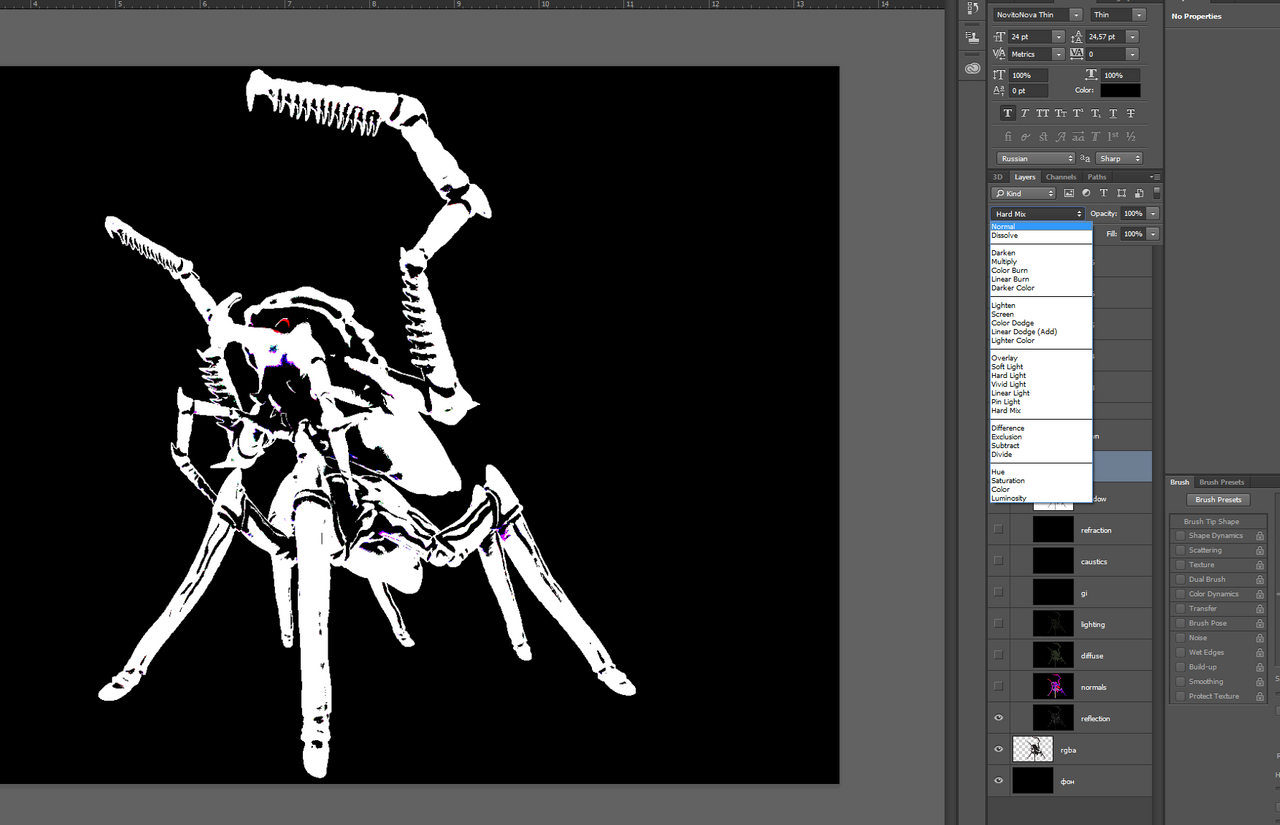Open the Brush Presets tab
The height and width of the screenshot is (825, 1280).
(x=1222, y=482)
